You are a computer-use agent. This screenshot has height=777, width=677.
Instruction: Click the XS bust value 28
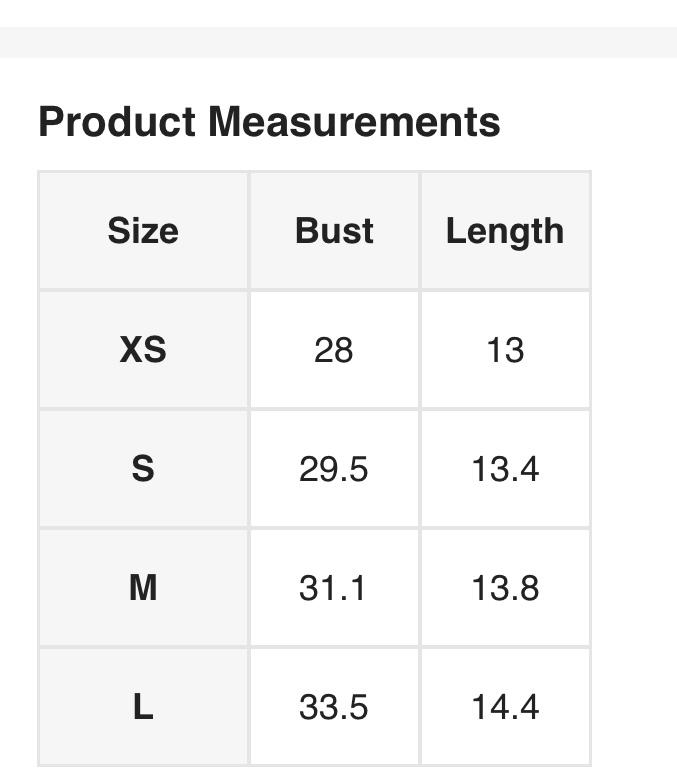point(333,350)
